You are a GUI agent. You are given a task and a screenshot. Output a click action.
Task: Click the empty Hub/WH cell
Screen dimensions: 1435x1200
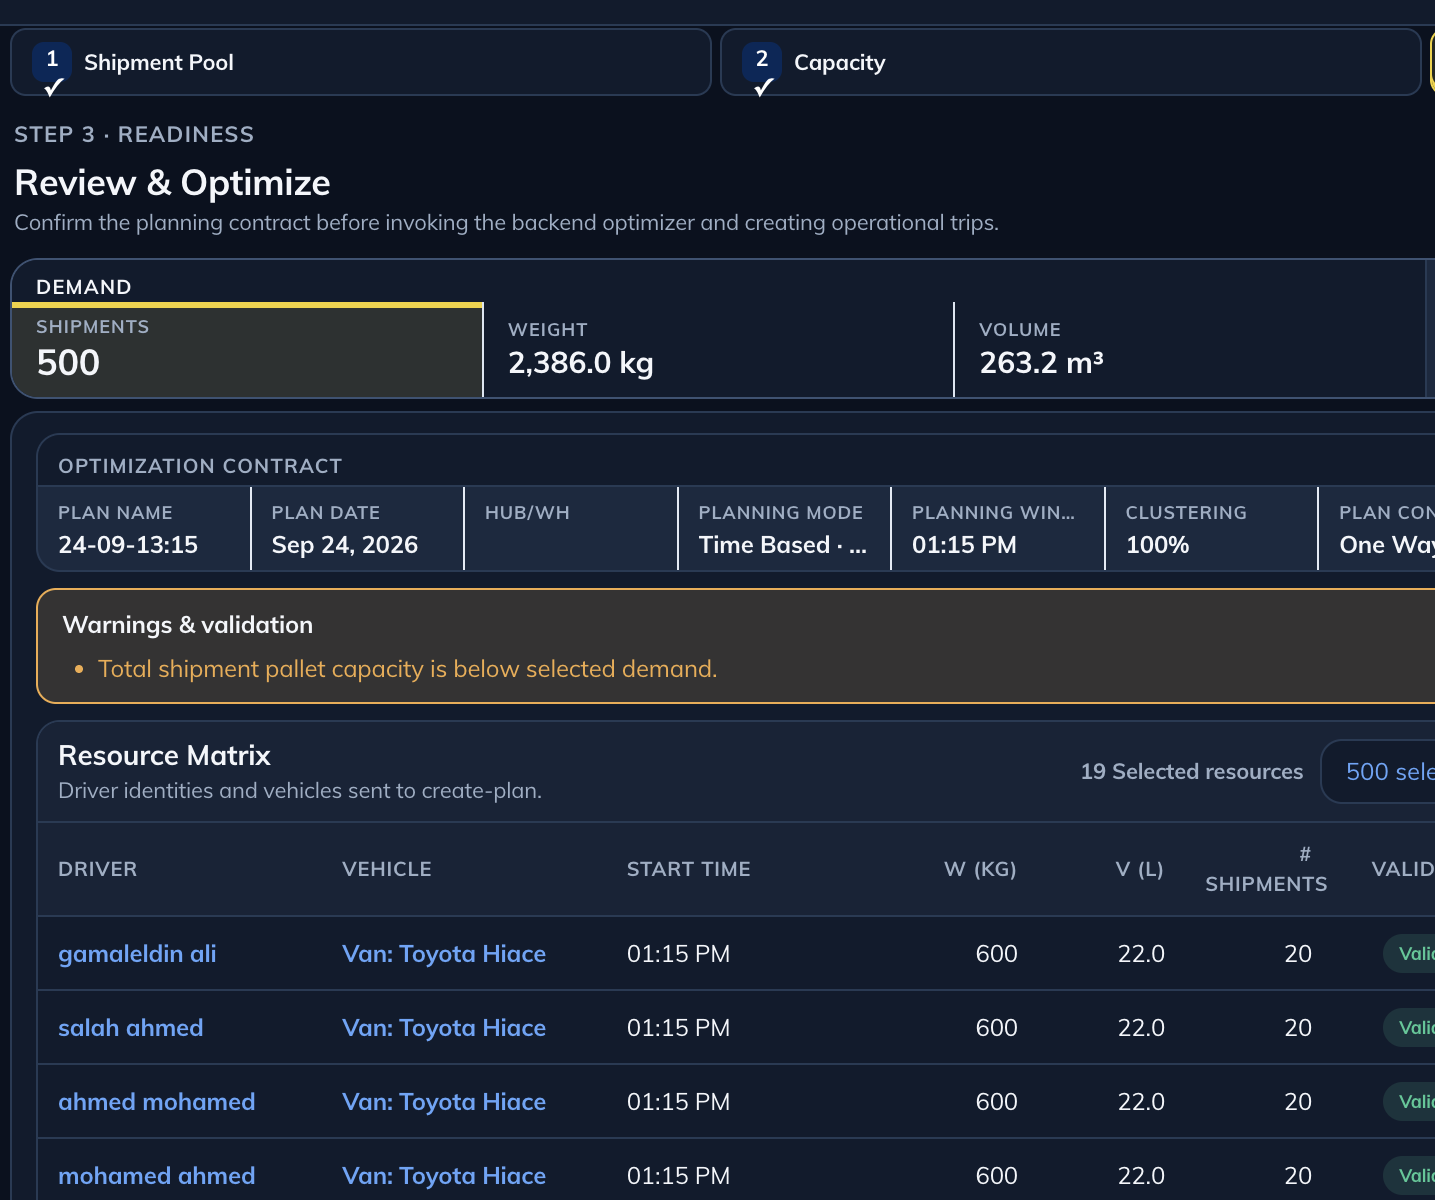pyautogui.click(x=571, y=529)
